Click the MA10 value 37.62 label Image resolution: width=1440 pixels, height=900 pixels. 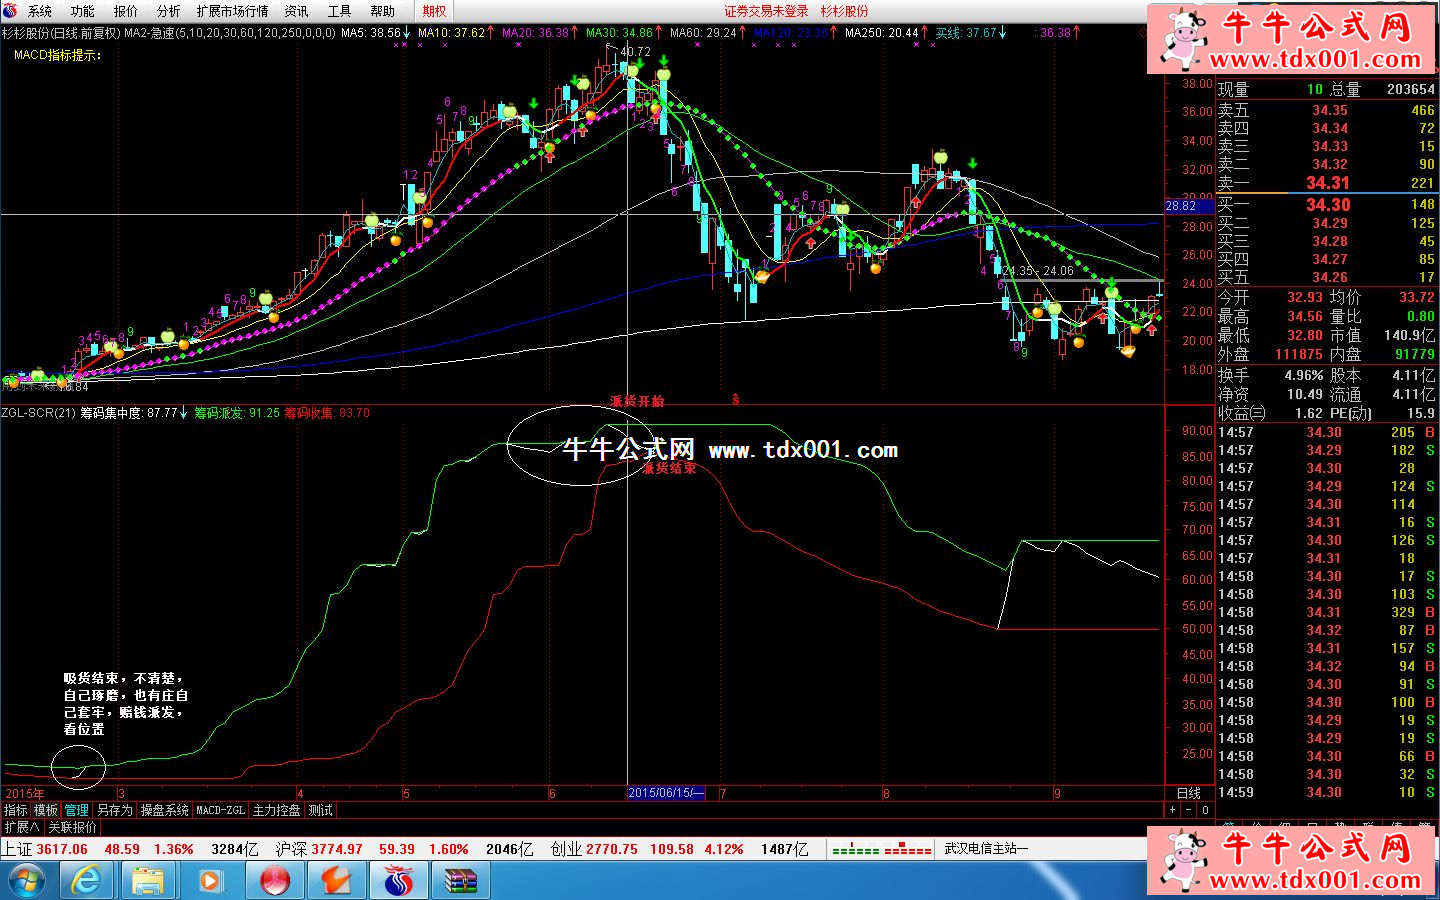[457, 33]
